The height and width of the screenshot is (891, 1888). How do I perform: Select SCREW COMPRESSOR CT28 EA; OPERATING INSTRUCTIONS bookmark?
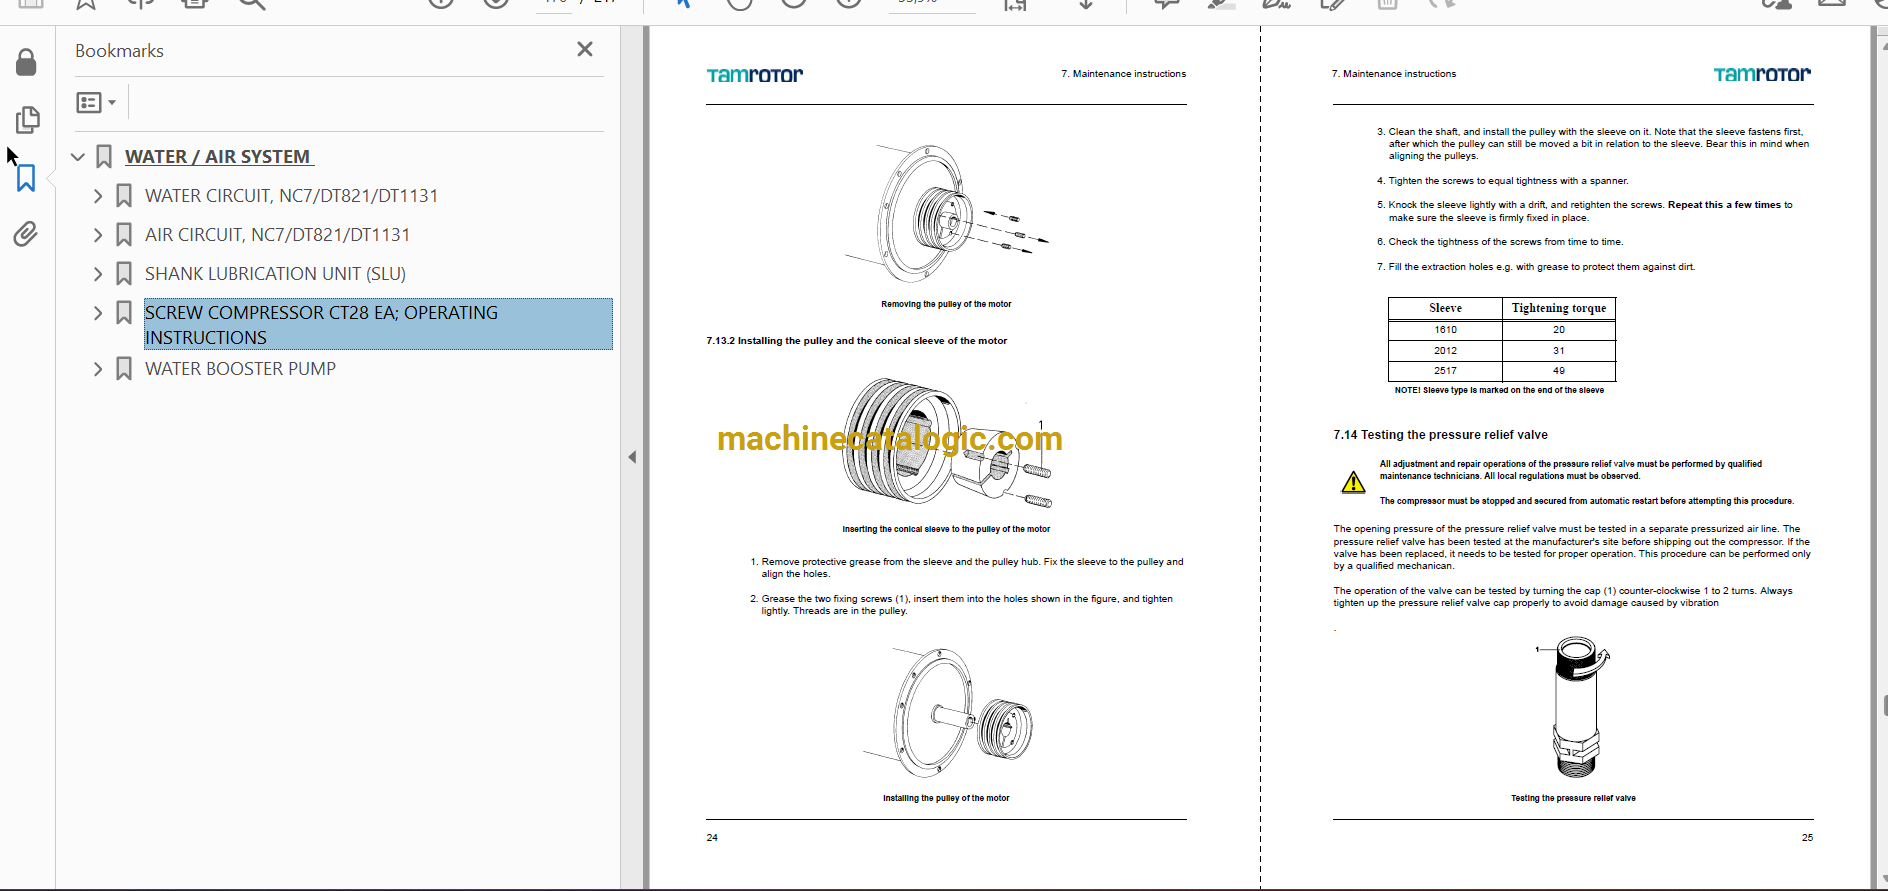click(x=378, y=324)
